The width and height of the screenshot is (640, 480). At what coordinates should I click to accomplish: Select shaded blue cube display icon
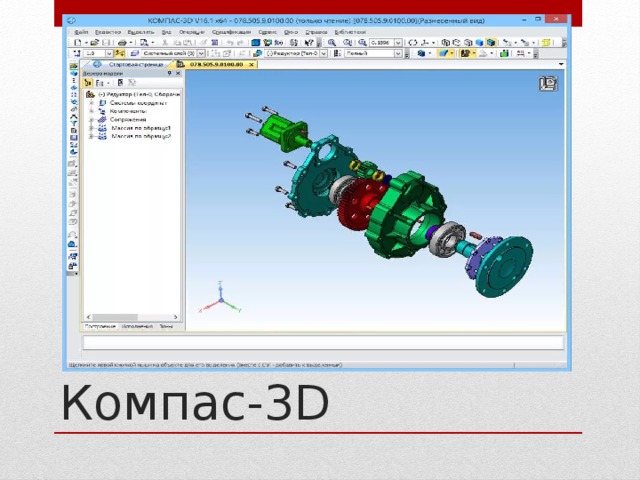pos(479,42)
